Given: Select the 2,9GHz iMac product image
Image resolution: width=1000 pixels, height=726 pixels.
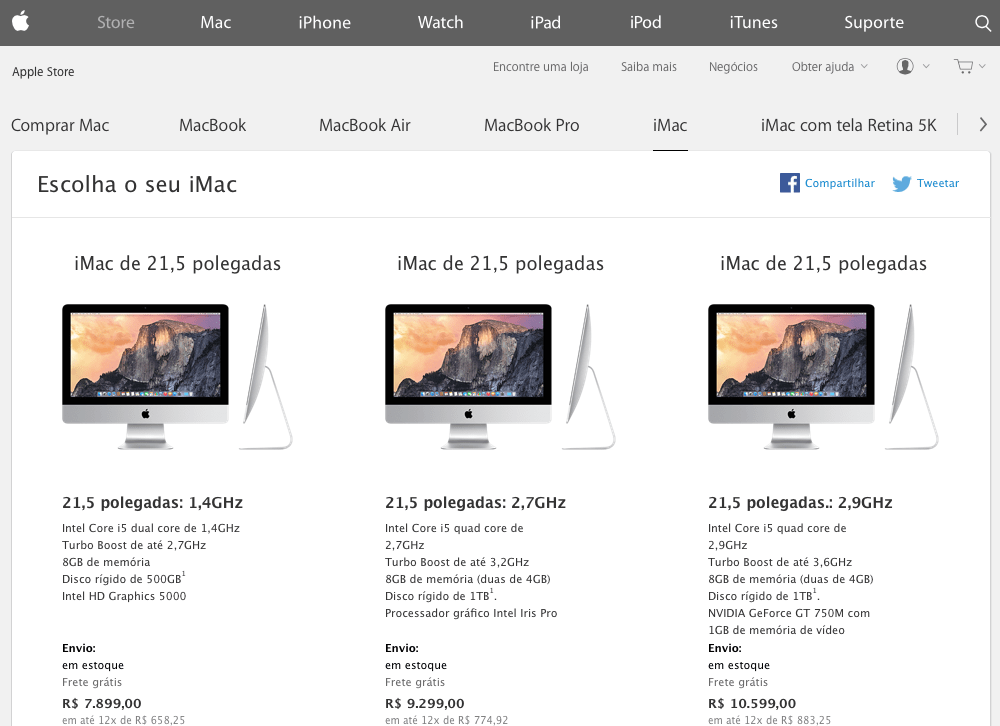Looking at the screenshot, I should (x=823, y=376).
